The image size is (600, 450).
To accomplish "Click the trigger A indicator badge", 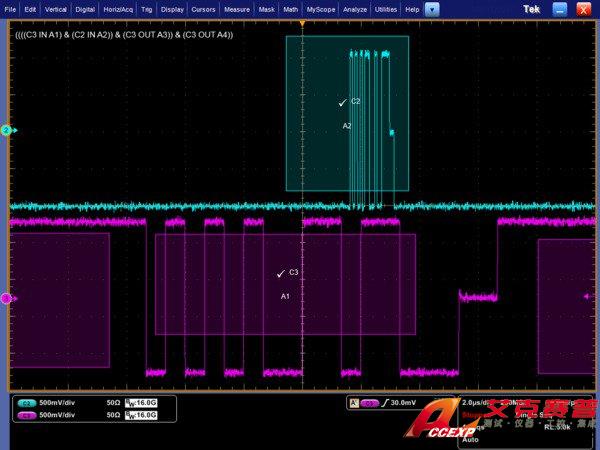I will tap(352, 403).
